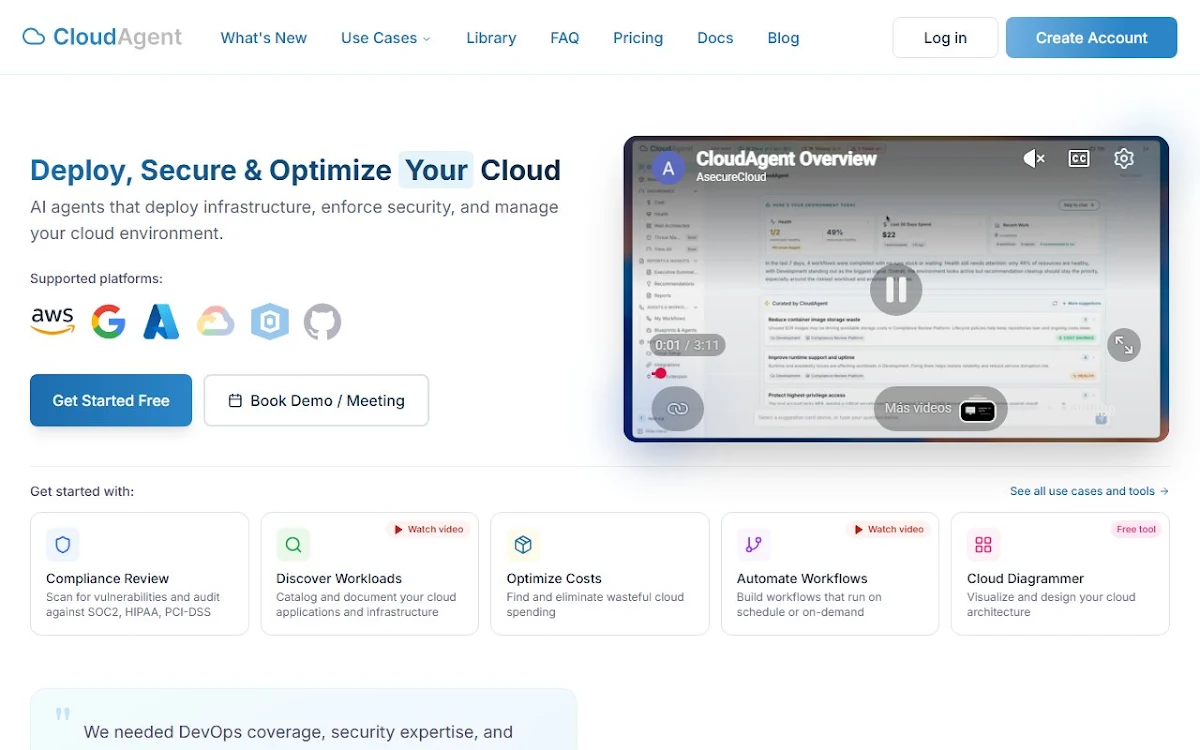Click the red video progress marker
The width and height of the screenshot is (1200, 750).
[x=660, y=373]
